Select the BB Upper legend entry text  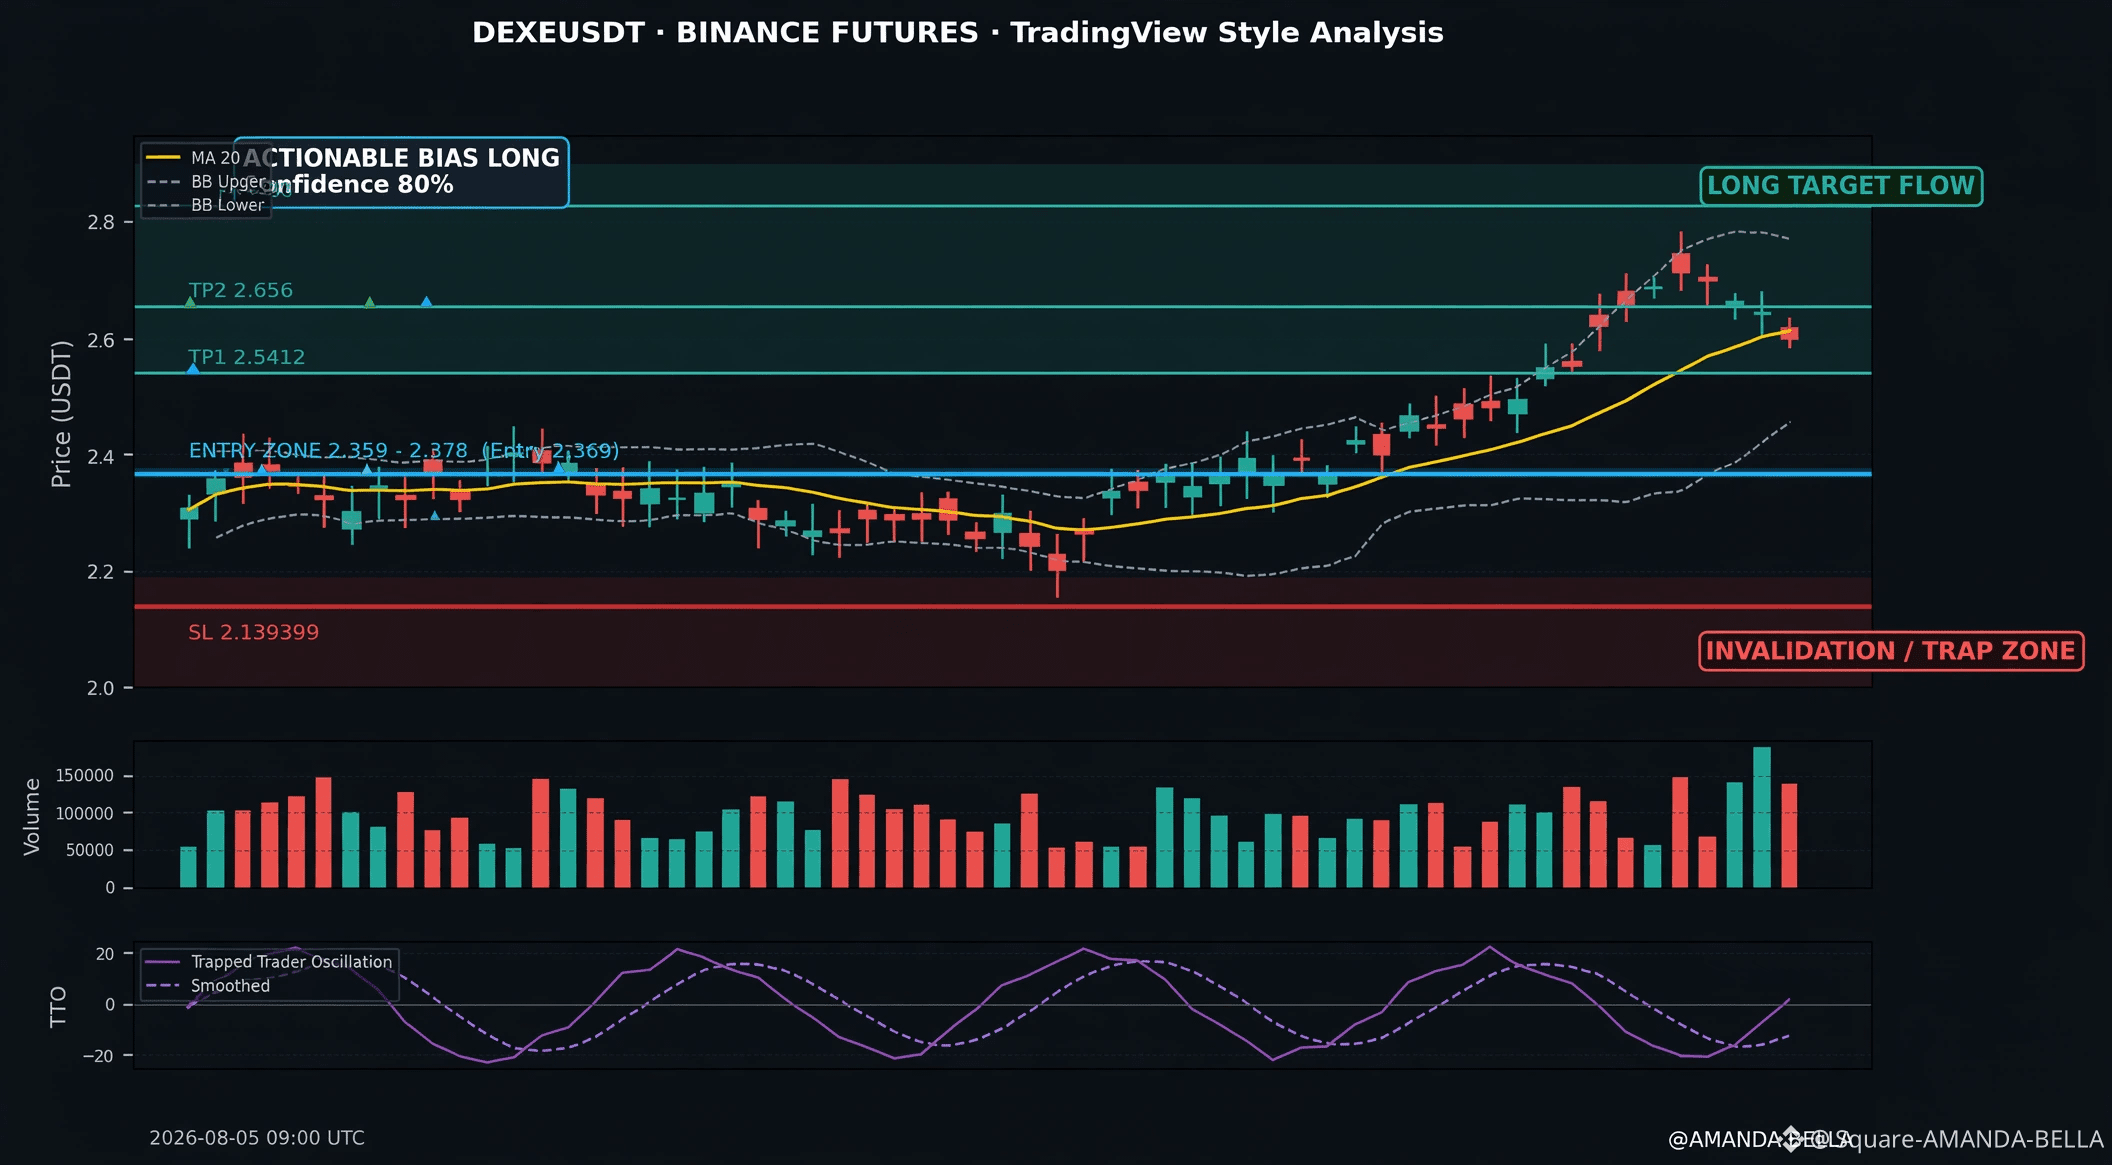point(228,182)
